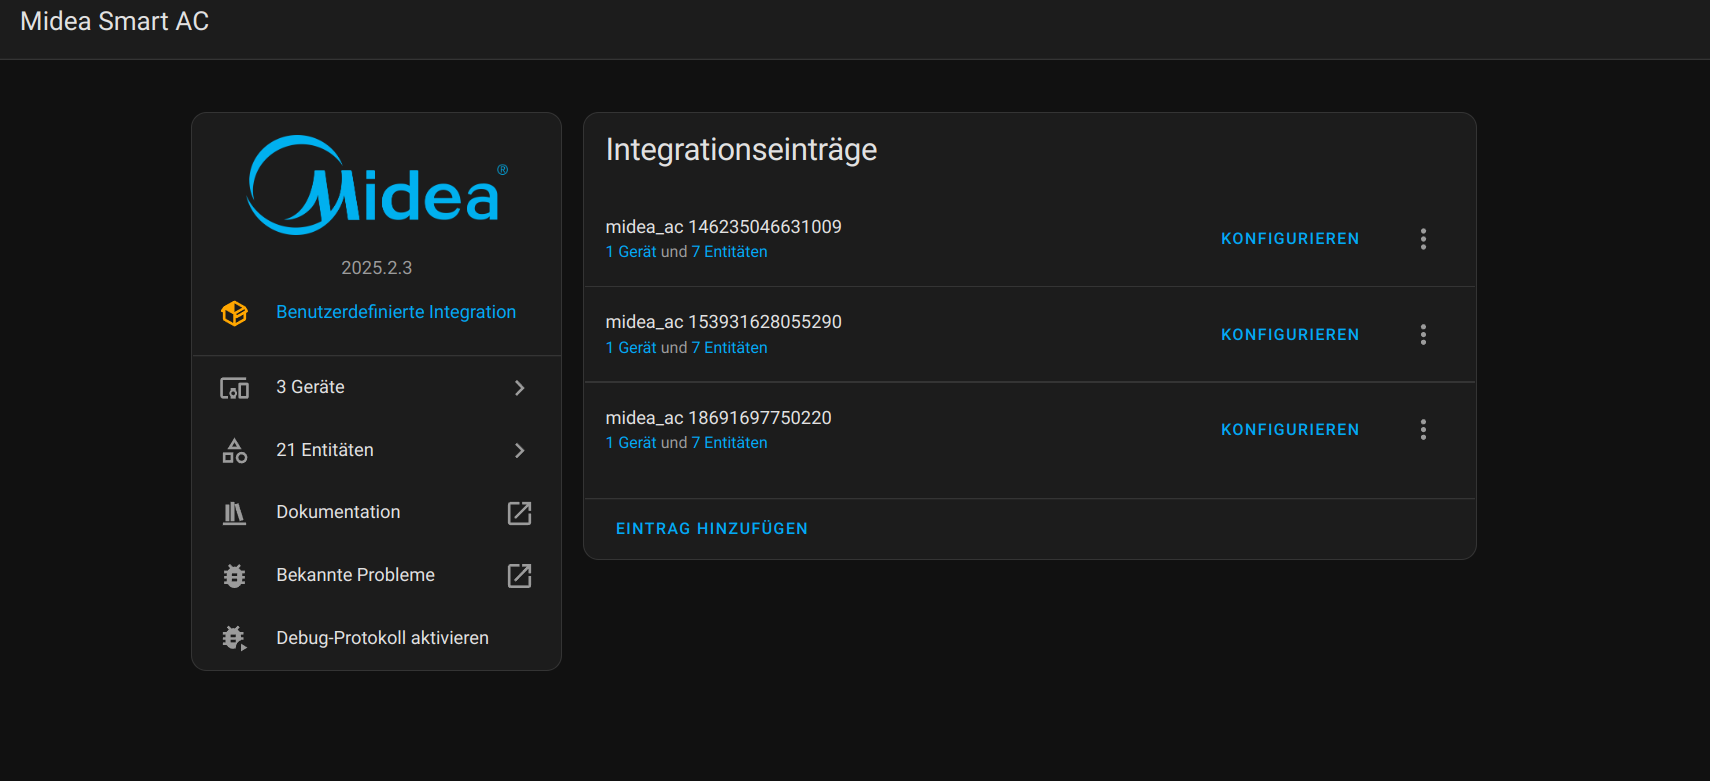Click the books icon beside Dokumentation
This screenshot has height=781, width=1710.
[x=234, y=513]
